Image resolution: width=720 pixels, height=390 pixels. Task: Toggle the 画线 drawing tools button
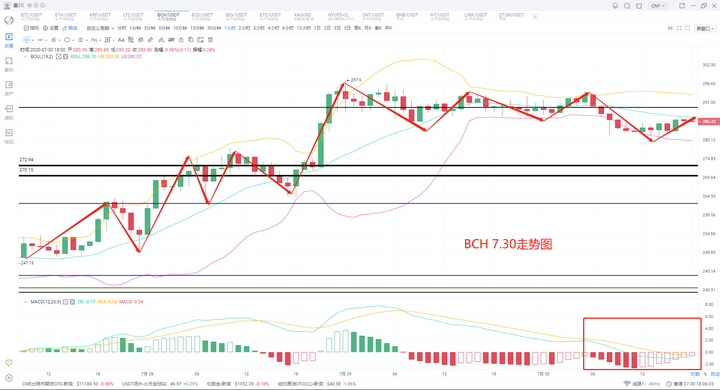[70, 28]
